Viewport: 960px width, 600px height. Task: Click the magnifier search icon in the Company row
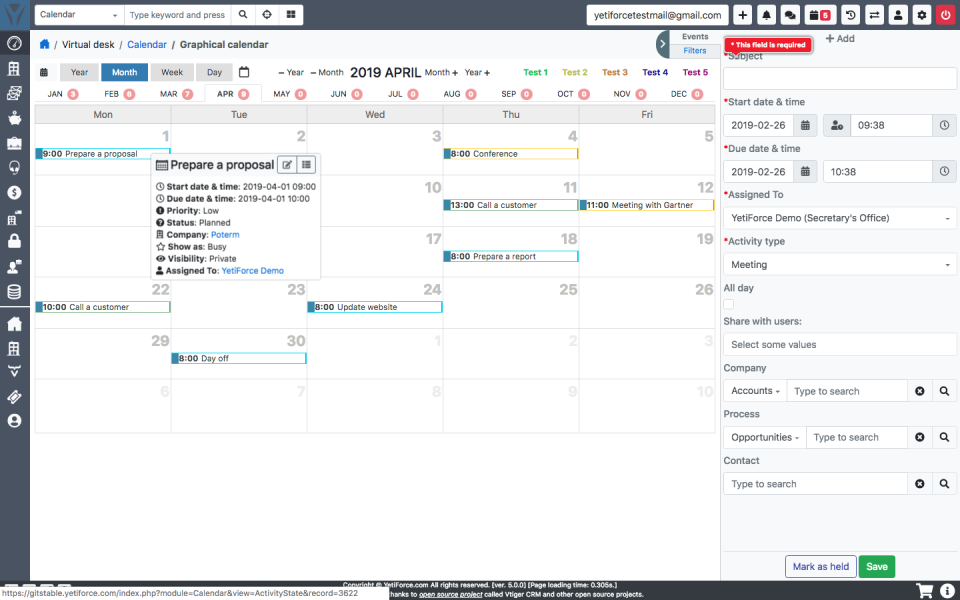pyautogui.click(x=944, y=390)
